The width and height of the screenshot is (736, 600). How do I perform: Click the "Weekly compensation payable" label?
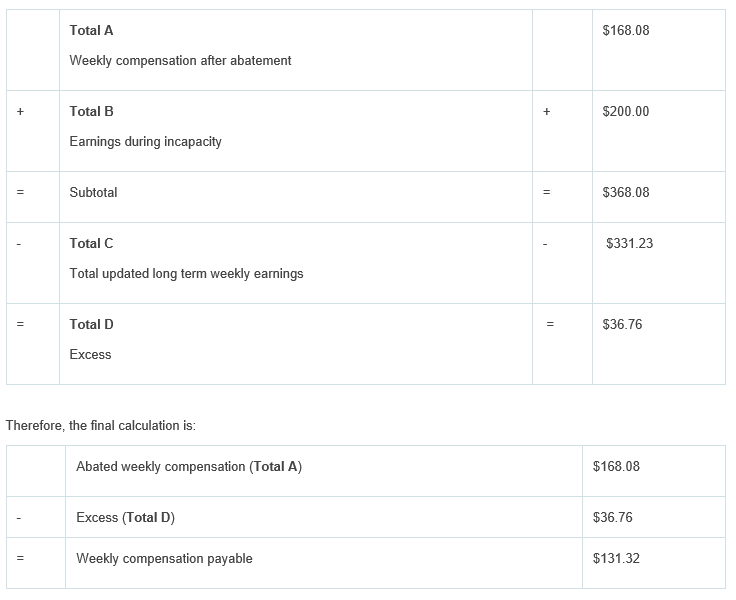point(164,559)
